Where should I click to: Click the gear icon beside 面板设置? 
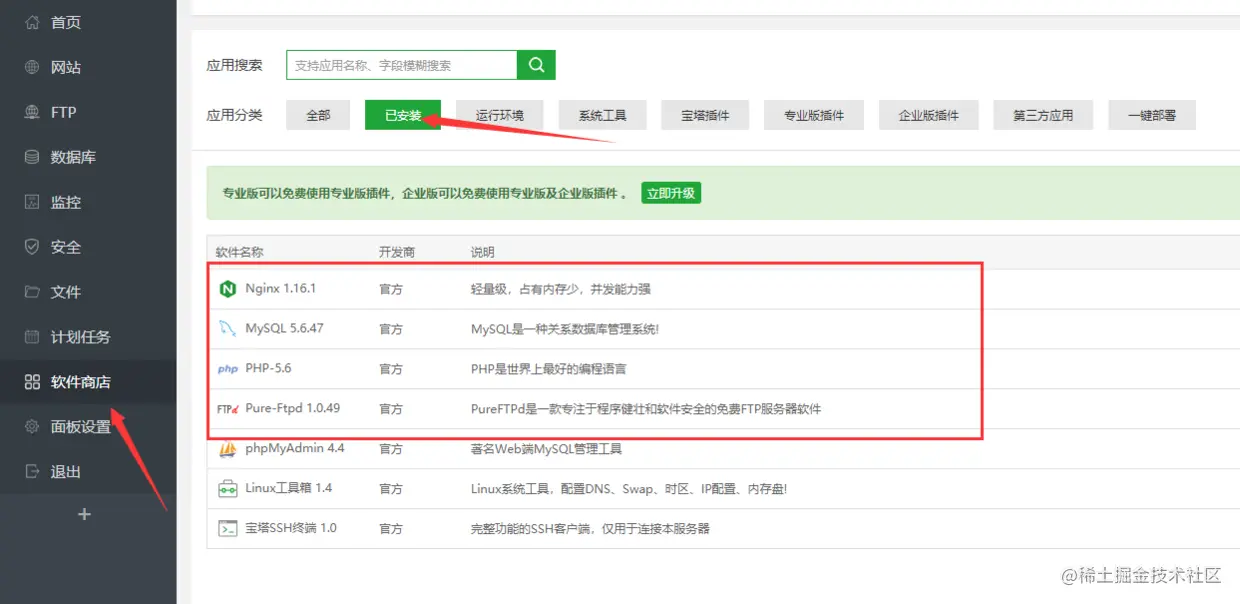click(32, 427)
